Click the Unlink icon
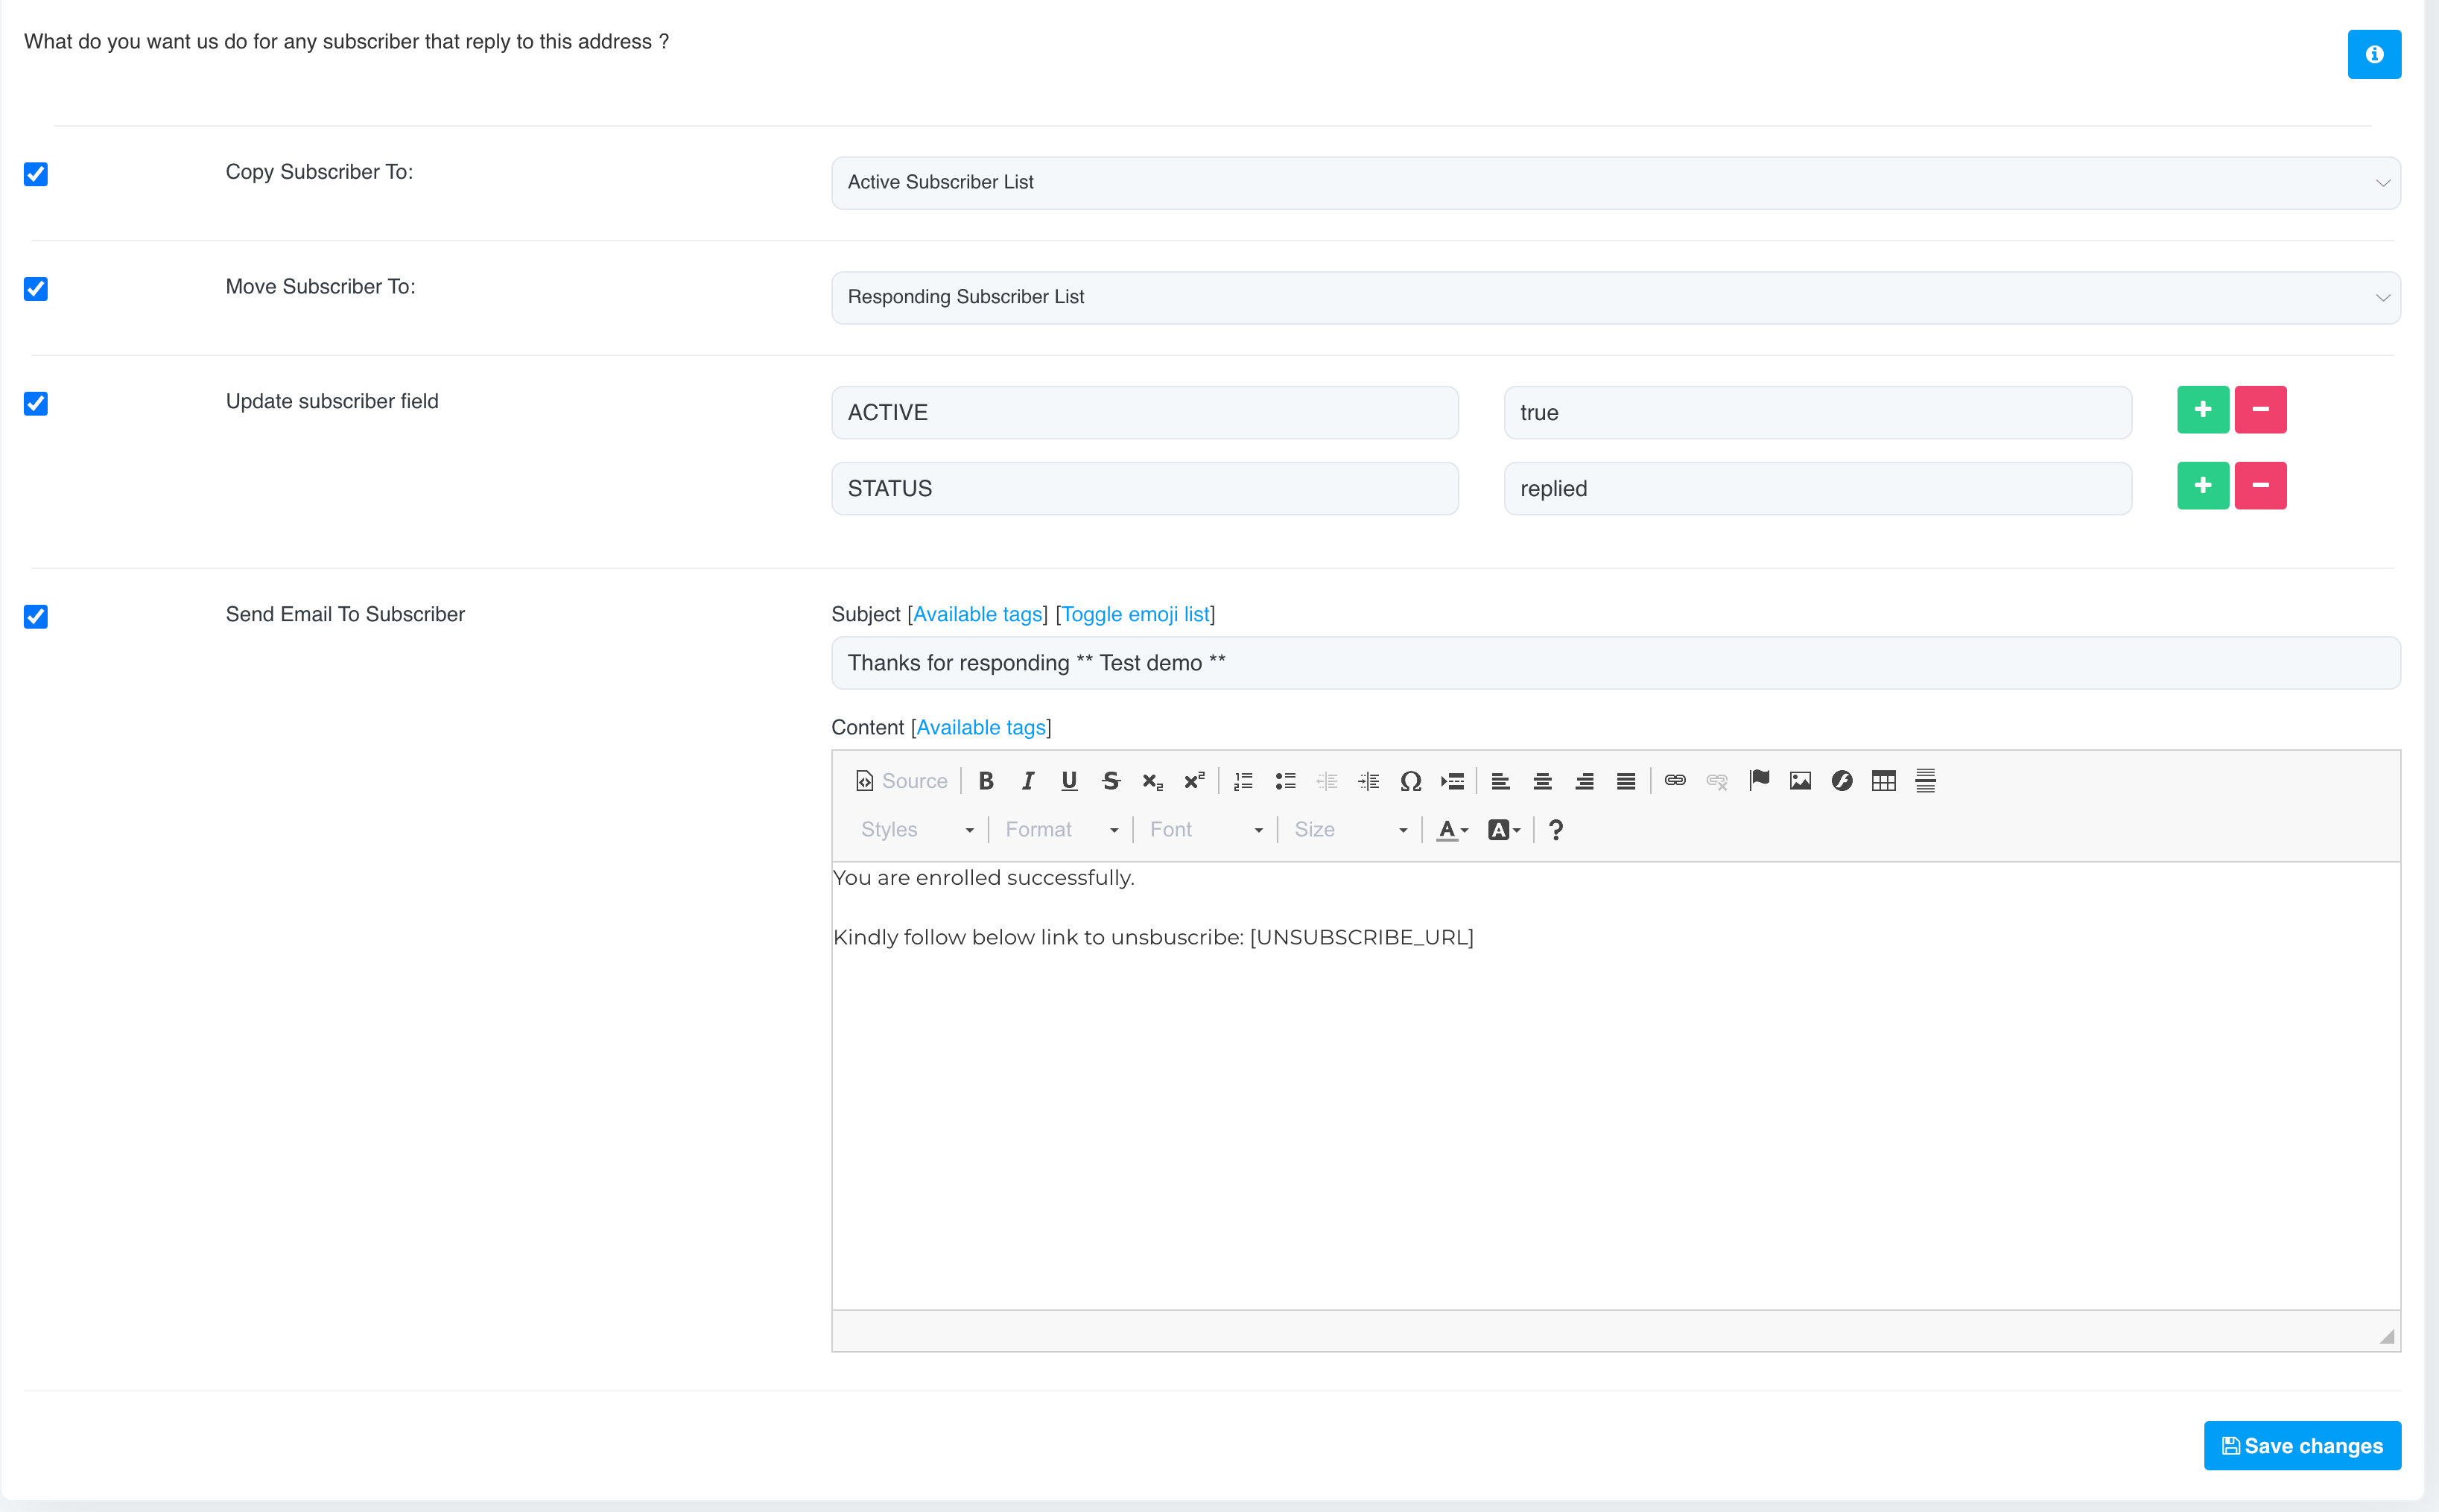Image resolution: width=2439 pixels, height=1512 pixels. pyautogui.click(x=1717, y=781)
